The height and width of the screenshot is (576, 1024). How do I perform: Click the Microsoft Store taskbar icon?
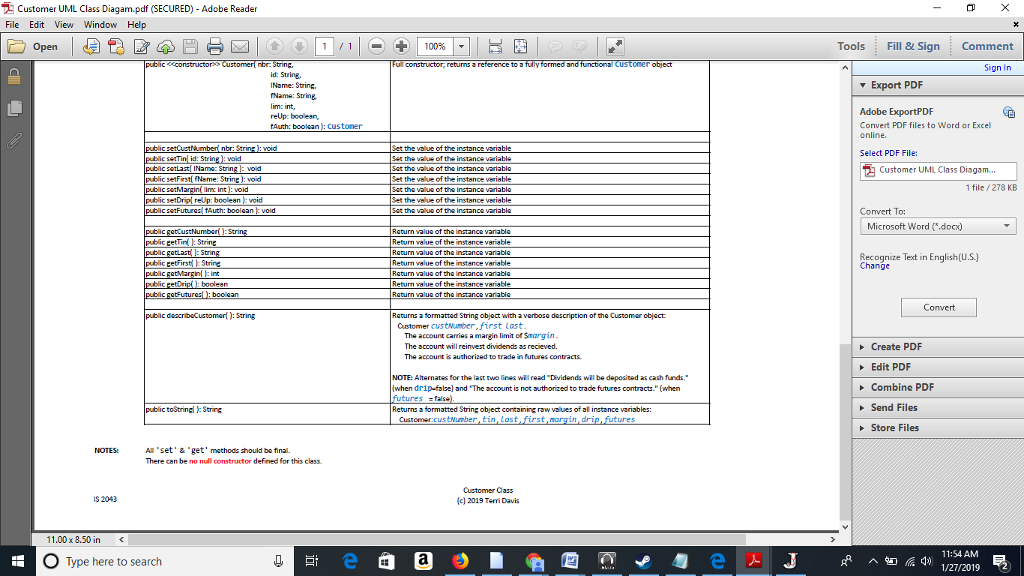tap(387, 561)
